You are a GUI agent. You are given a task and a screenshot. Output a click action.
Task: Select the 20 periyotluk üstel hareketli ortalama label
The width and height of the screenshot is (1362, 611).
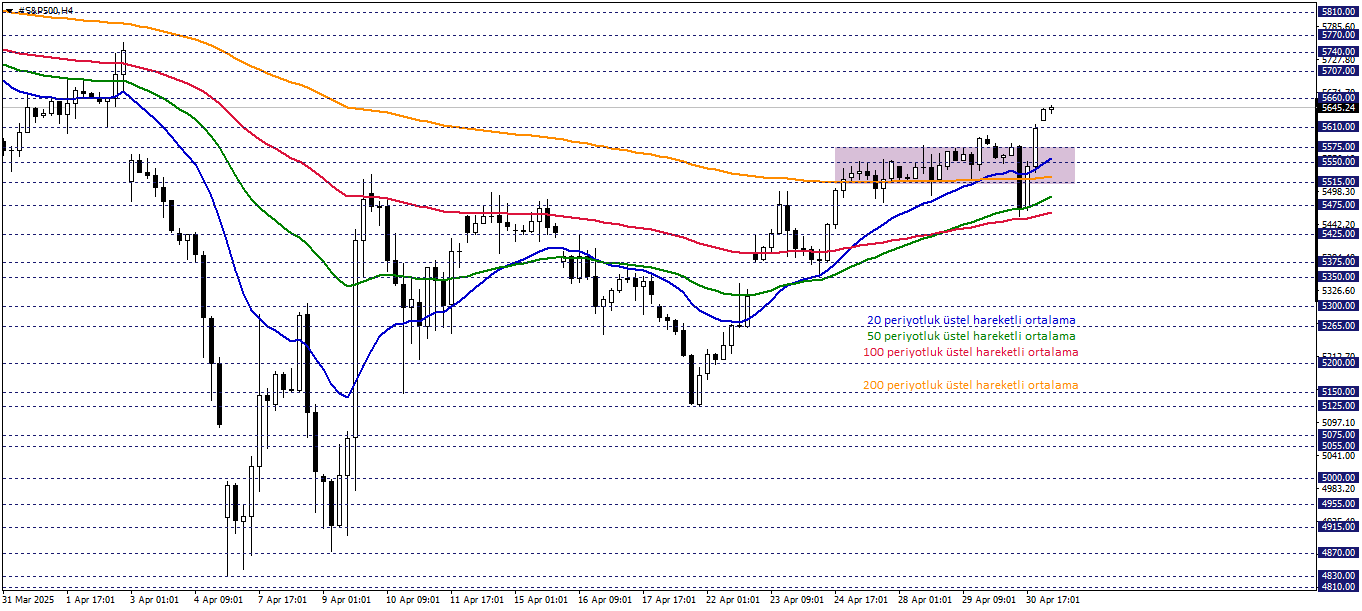972,321
